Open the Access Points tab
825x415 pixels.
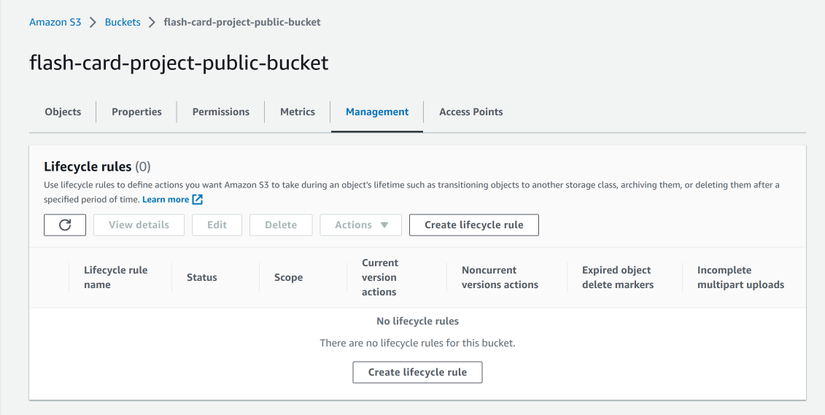point(471,112)
